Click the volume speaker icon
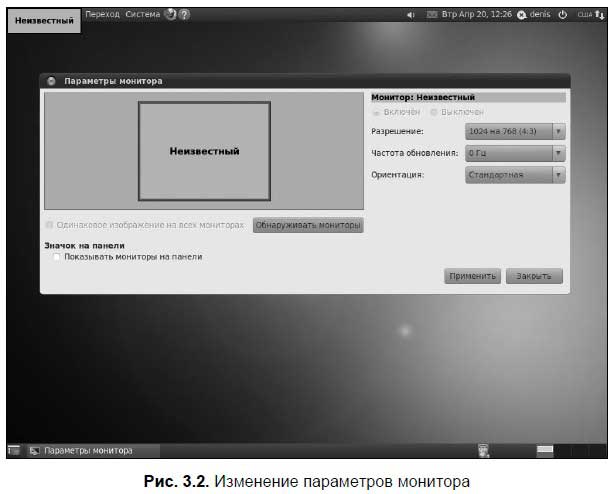This screenshot has height=494, width=616. click(411, 16)
